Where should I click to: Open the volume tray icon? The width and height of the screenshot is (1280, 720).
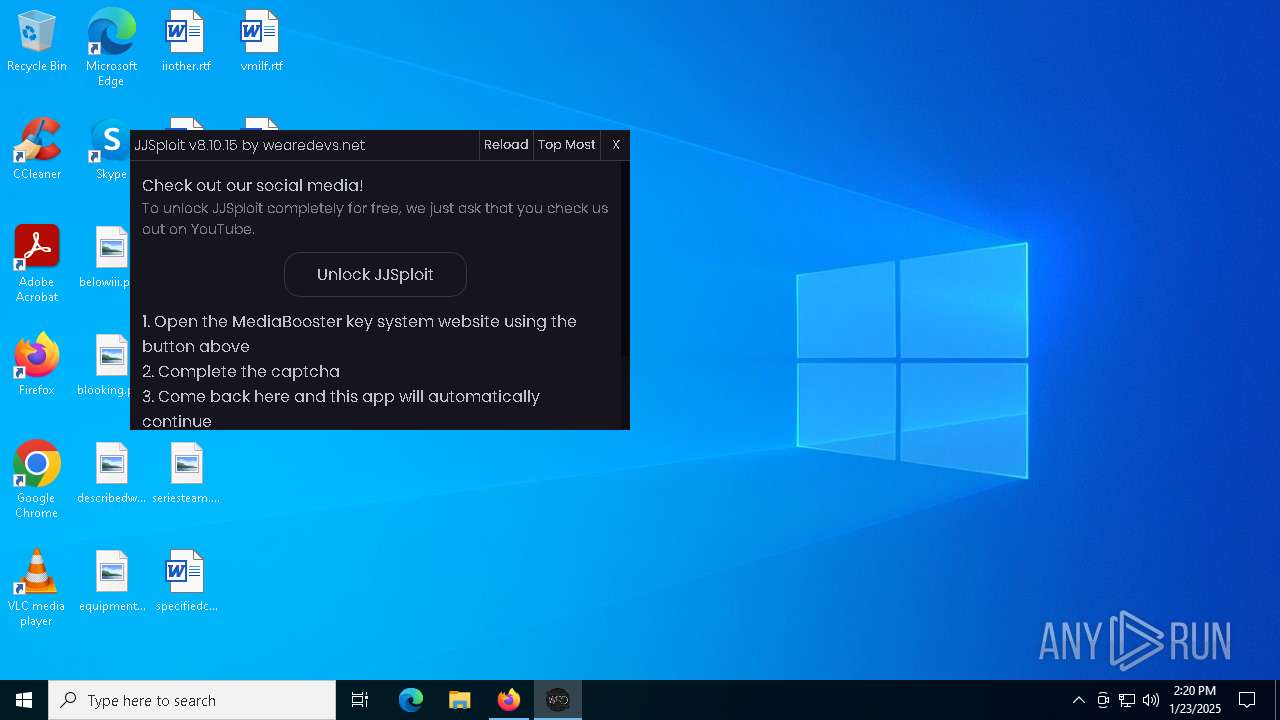click(x=1151, y=700)
